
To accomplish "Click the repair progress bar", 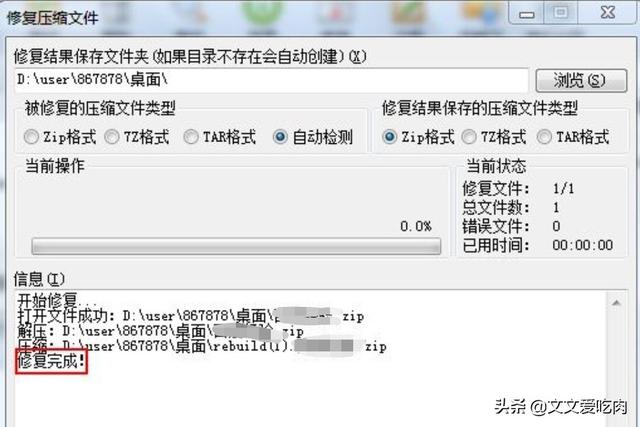I will [x=236, y=246].
